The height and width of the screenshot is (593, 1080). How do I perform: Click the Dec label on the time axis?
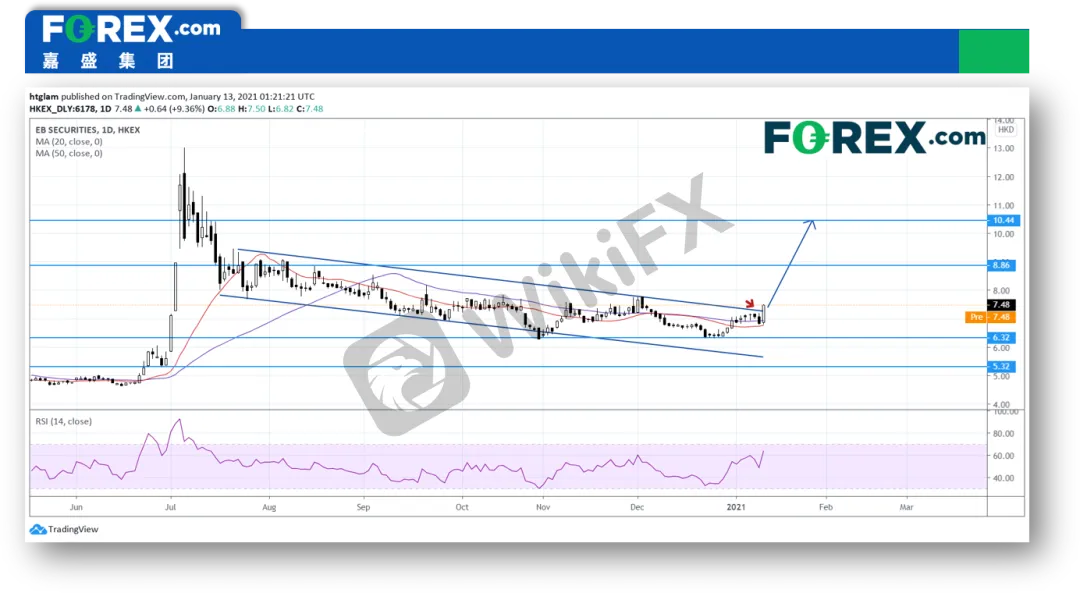[637, 507]
